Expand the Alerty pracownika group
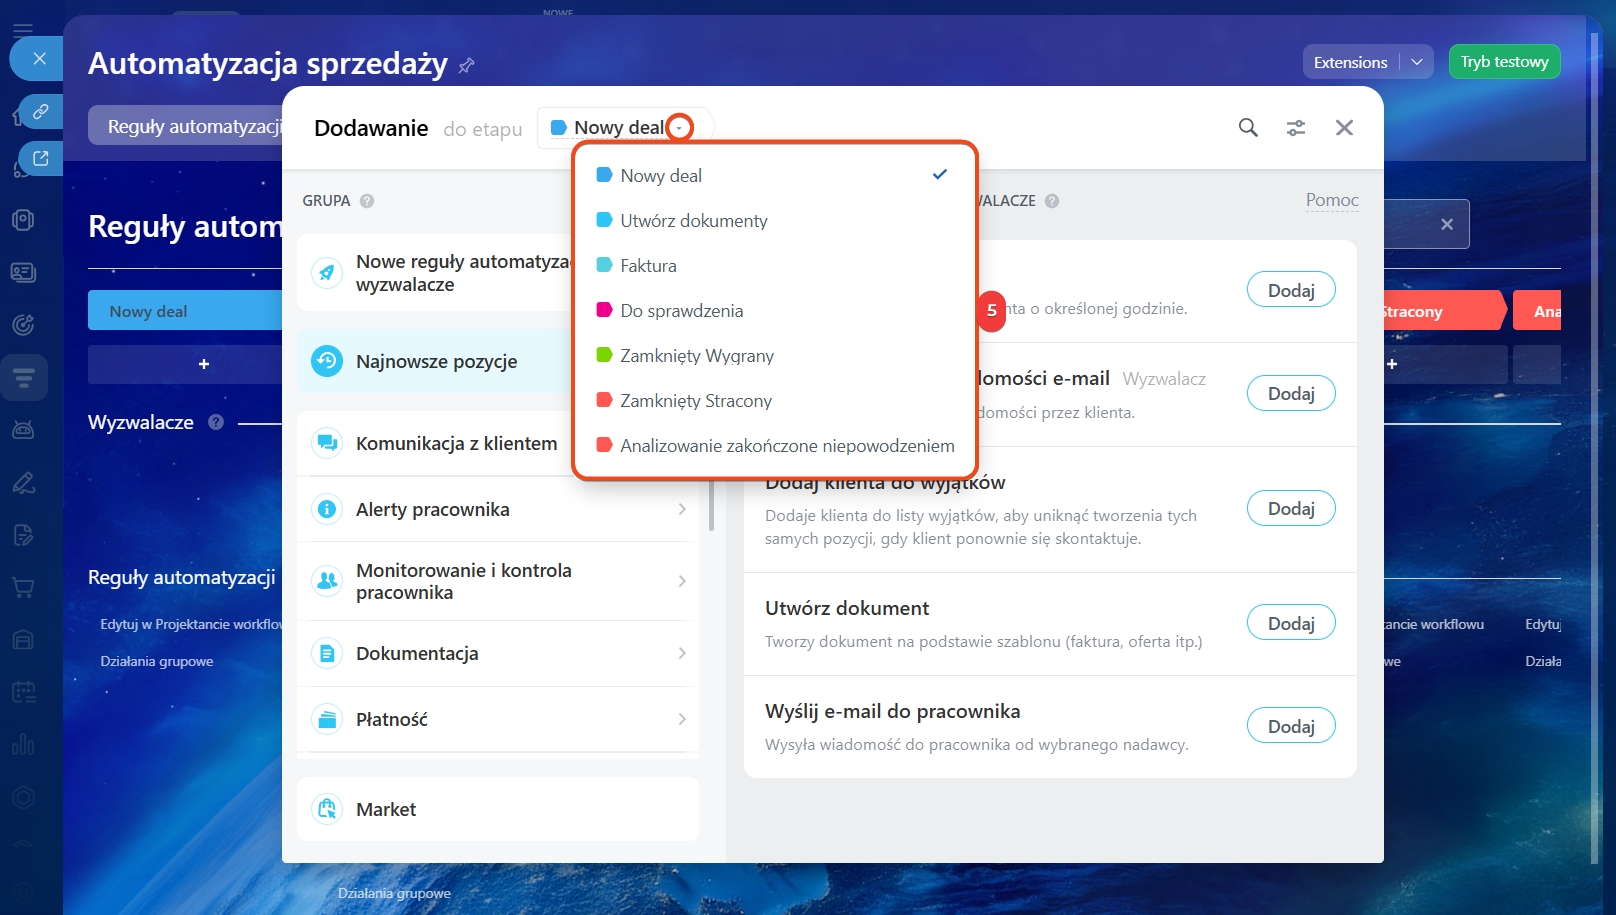 681,509
